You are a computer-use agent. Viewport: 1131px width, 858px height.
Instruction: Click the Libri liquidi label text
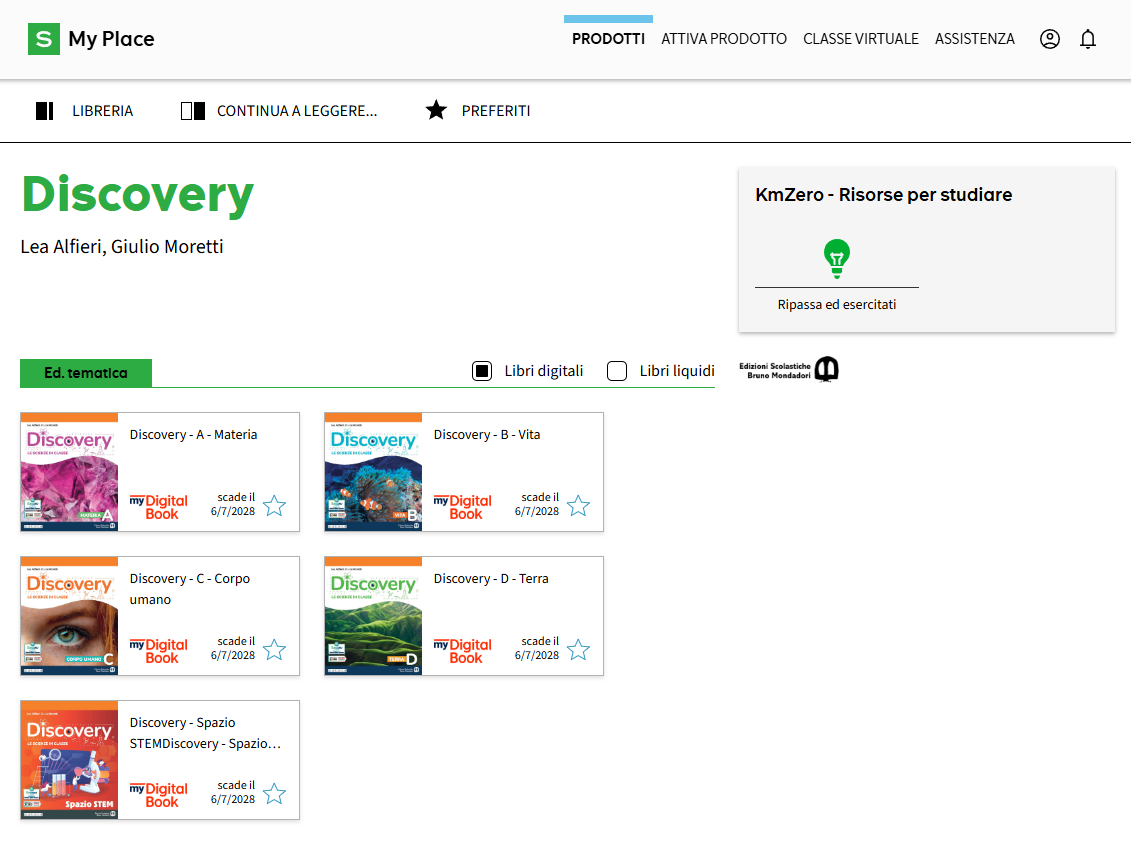pyautogui.click(x=677, y=371)
